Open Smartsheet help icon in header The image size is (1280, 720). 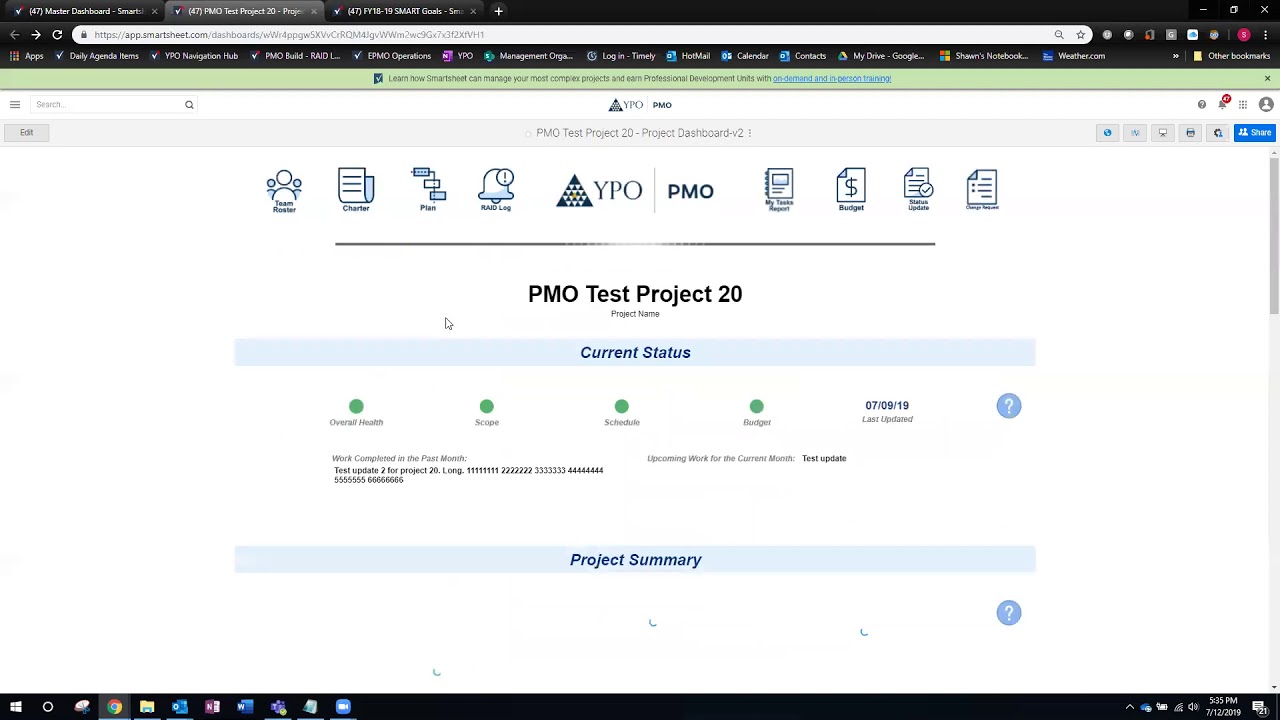[1202, 105]
